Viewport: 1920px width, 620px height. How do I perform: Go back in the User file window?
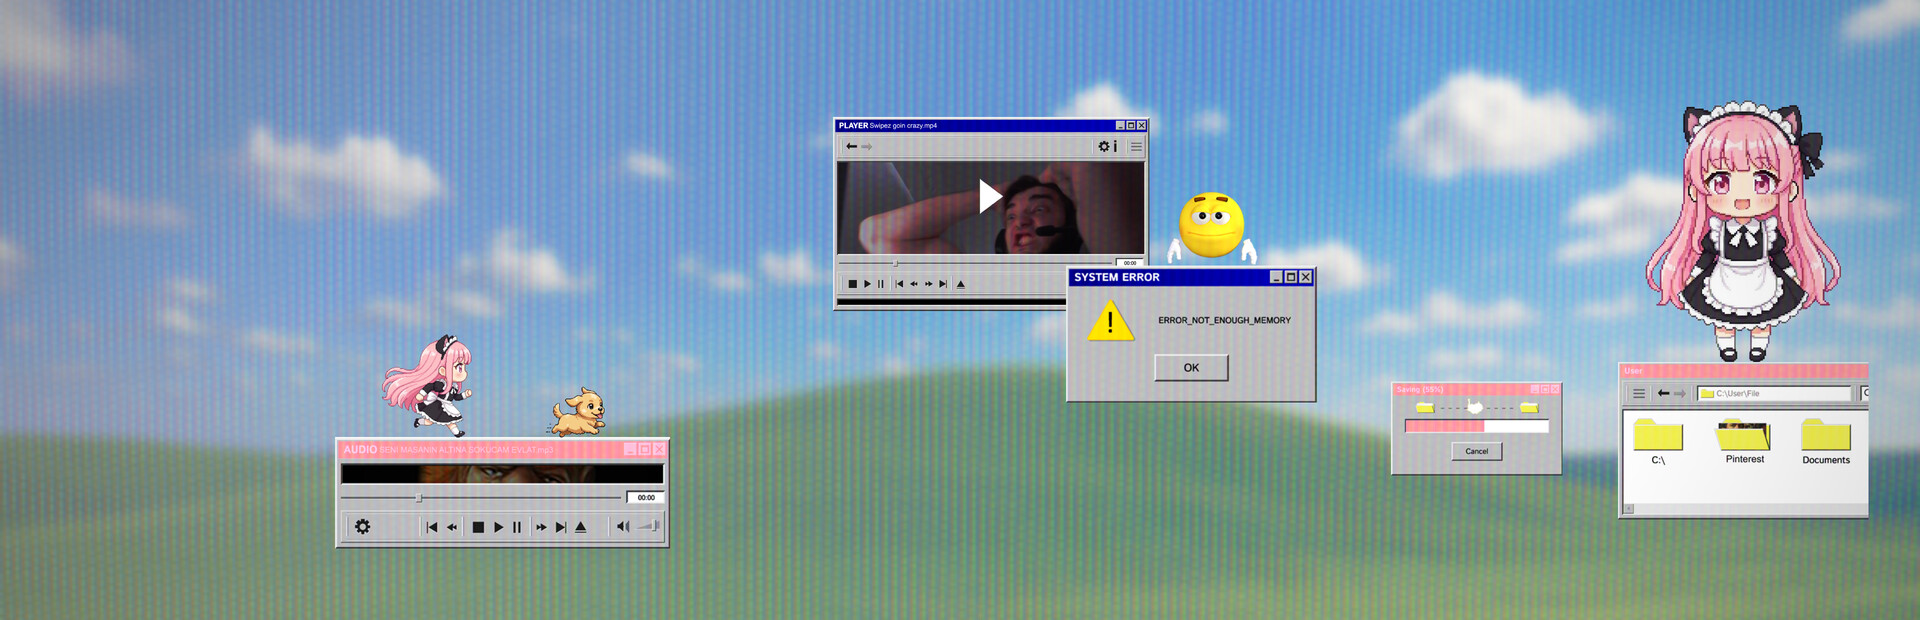tap(1663, 393)
